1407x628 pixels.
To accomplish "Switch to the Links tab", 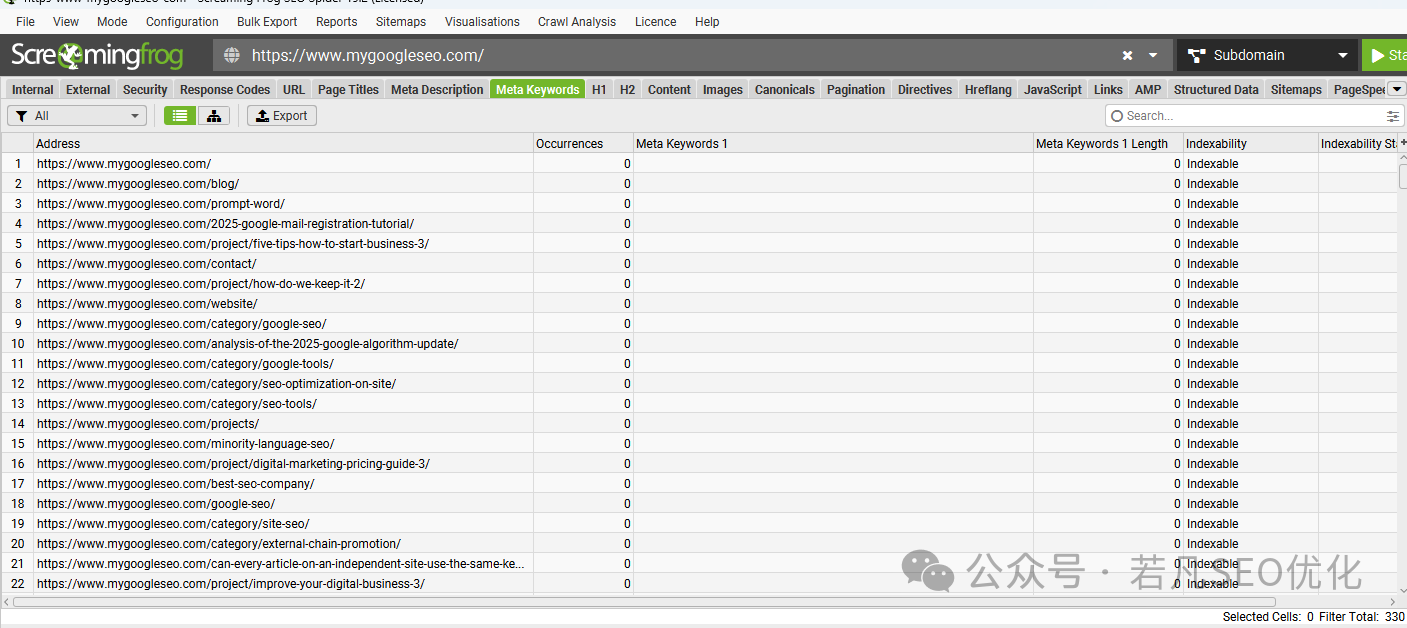I will pyautogui.click(x=1108, y=89).
